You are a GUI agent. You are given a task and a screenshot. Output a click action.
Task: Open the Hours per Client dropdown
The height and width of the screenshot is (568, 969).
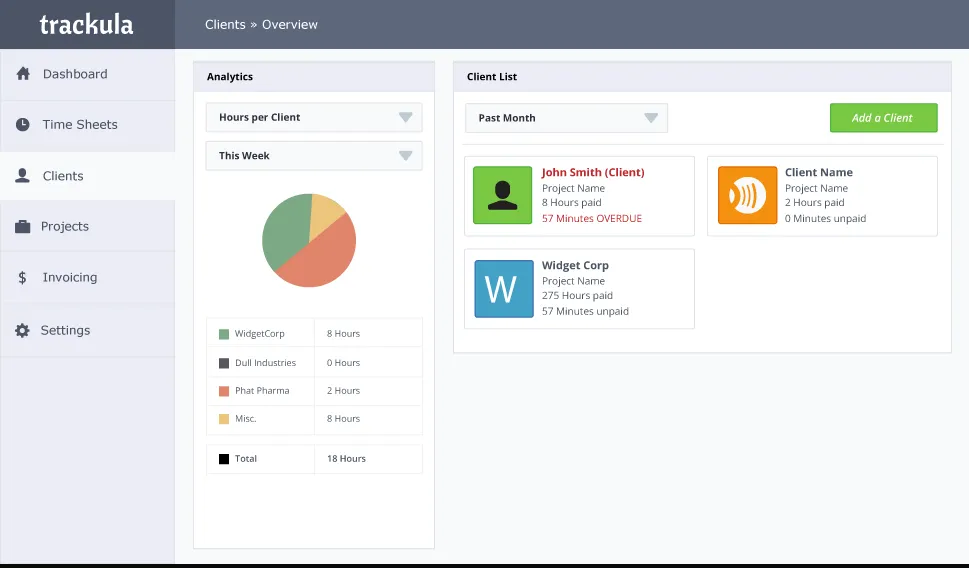pos(314,117)
